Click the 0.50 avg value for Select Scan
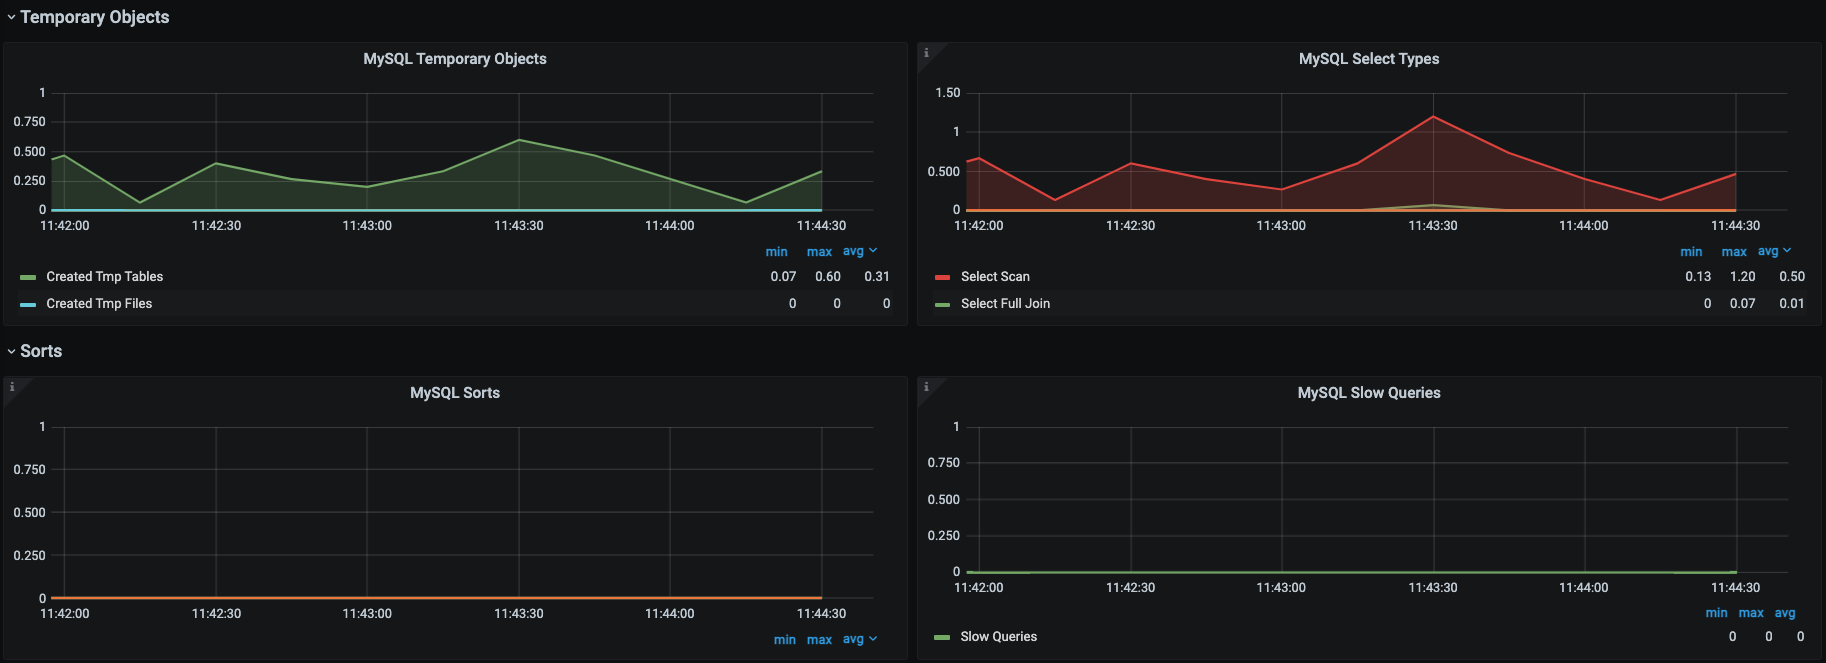 coord(1792,277)
